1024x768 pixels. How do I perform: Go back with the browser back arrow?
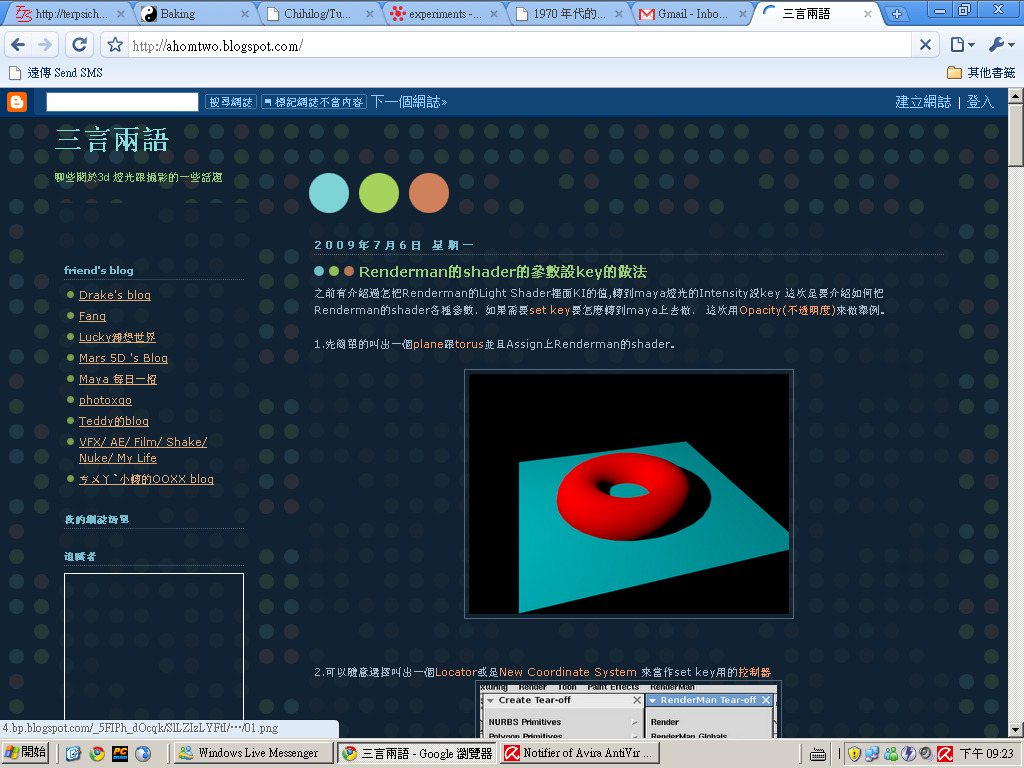click(x=18, y=44)
